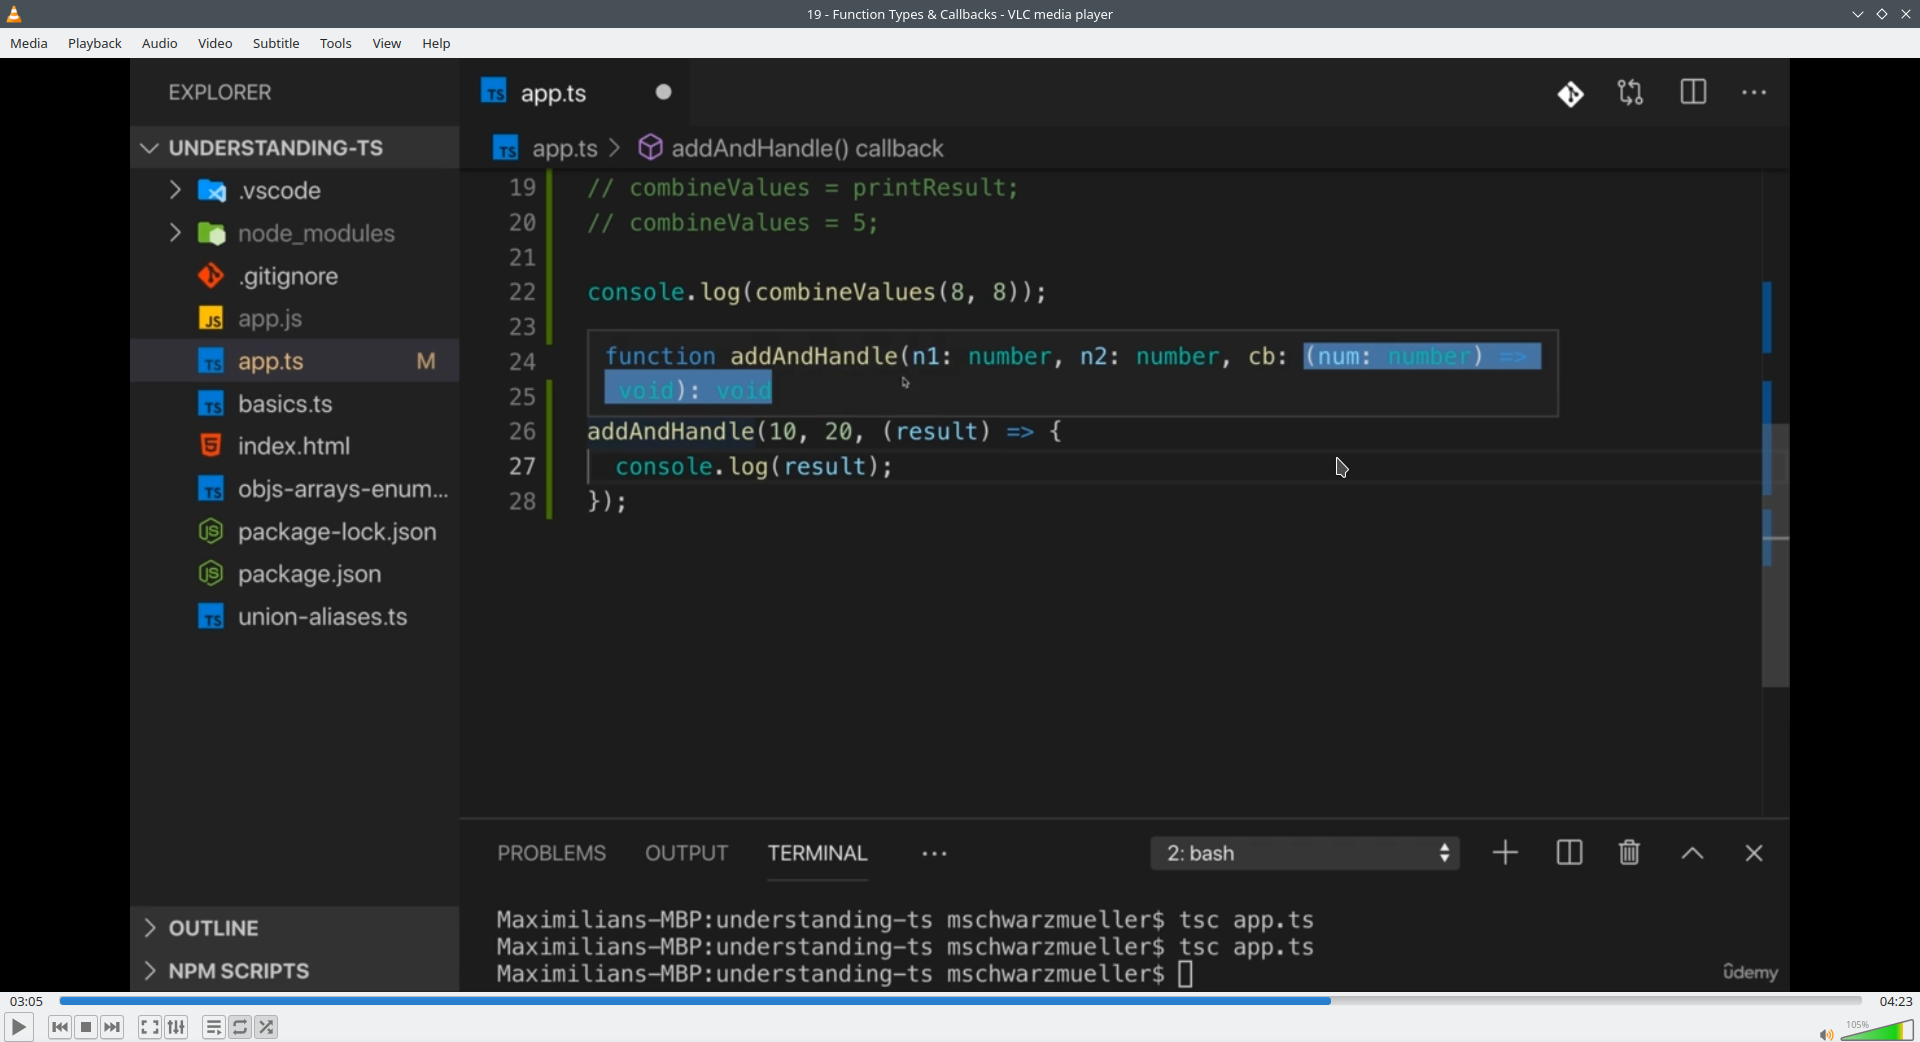Switch to the OUTPUT panel tab
Screen dimensions: 1920x1042
point(687,854)
